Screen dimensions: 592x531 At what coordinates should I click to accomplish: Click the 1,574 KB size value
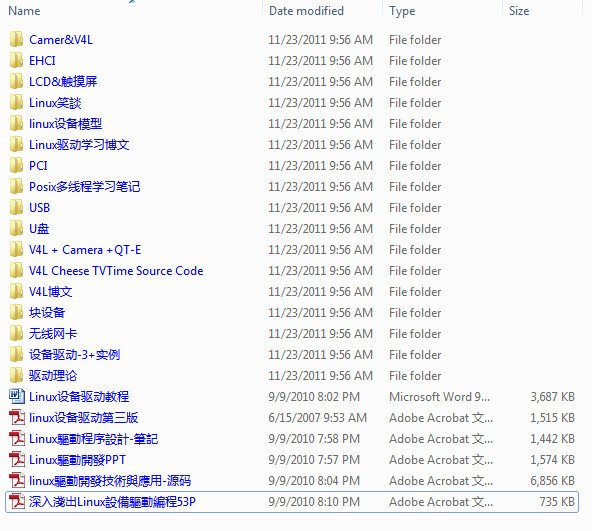[x=552, y=460]
